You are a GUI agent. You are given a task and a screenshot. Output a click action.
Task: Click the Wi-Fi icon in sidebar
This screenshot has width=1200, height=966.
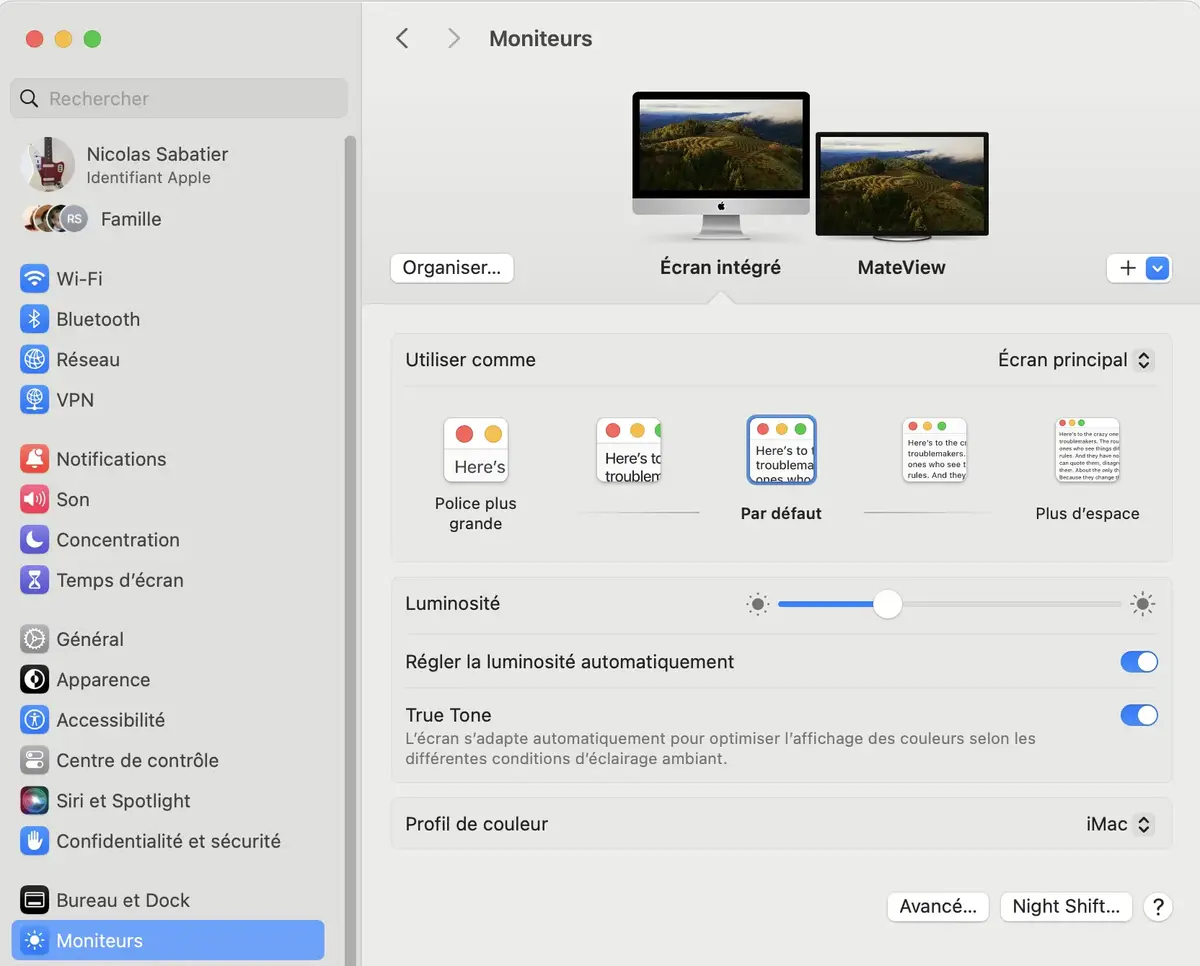35,279
